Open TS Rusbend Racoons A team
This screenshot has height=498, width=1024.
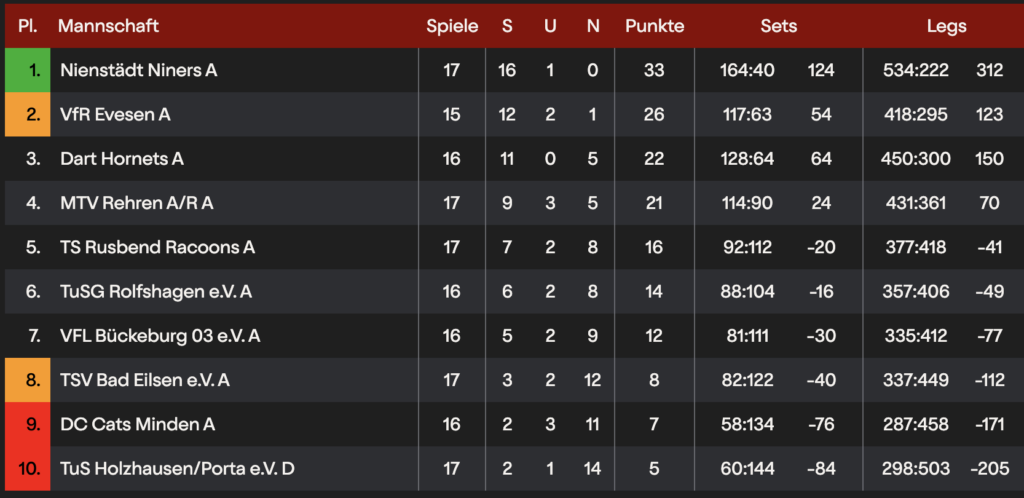point(157,247)
